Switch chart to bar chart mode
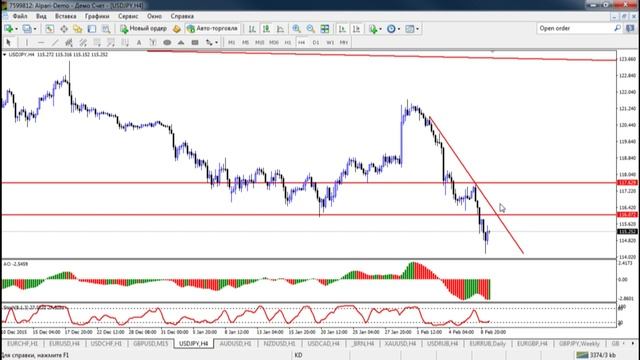 [x=252, y=29]
